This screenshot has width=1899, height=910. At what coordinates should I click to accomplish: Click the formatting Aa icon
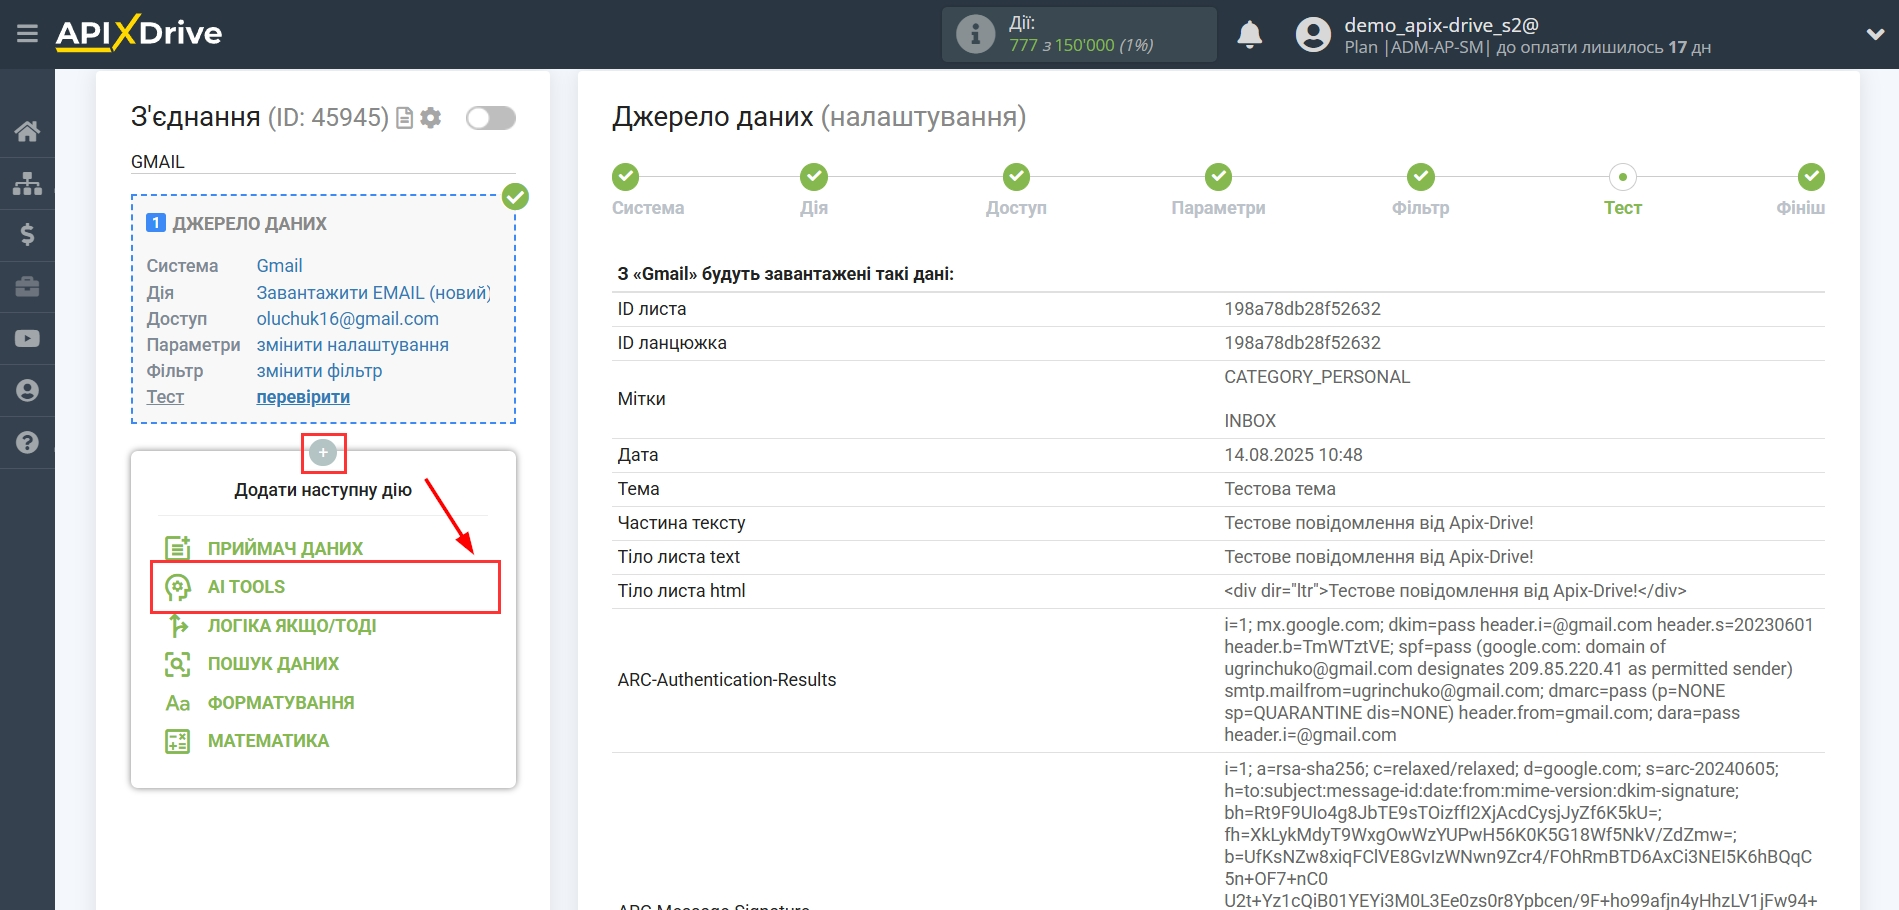(178, 703)
